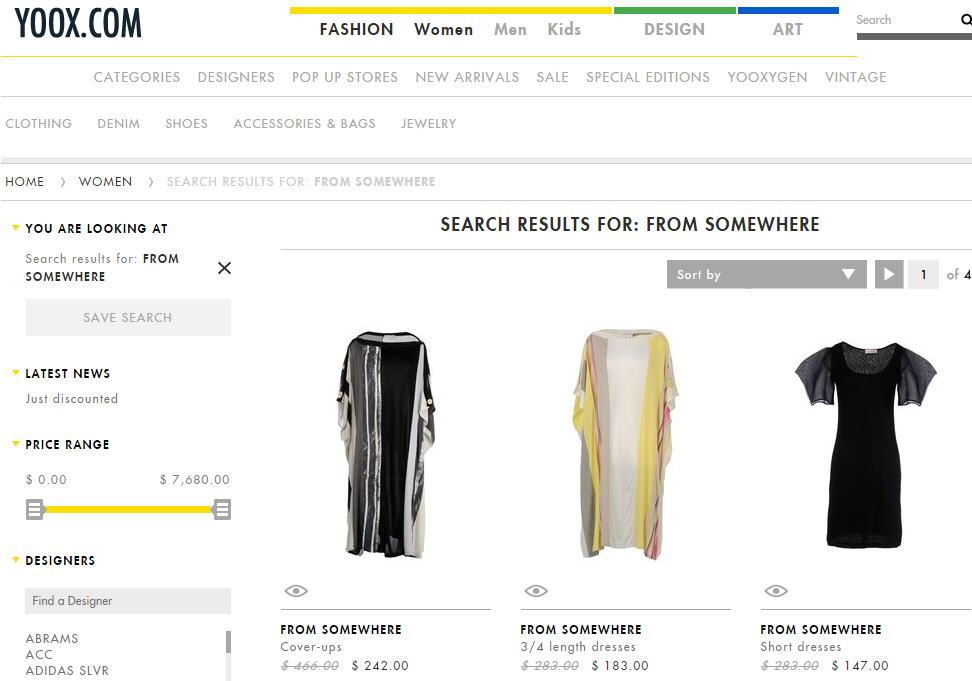Open the SALE menu
This screenshot has width=972, height=681.
coord(552,77)
